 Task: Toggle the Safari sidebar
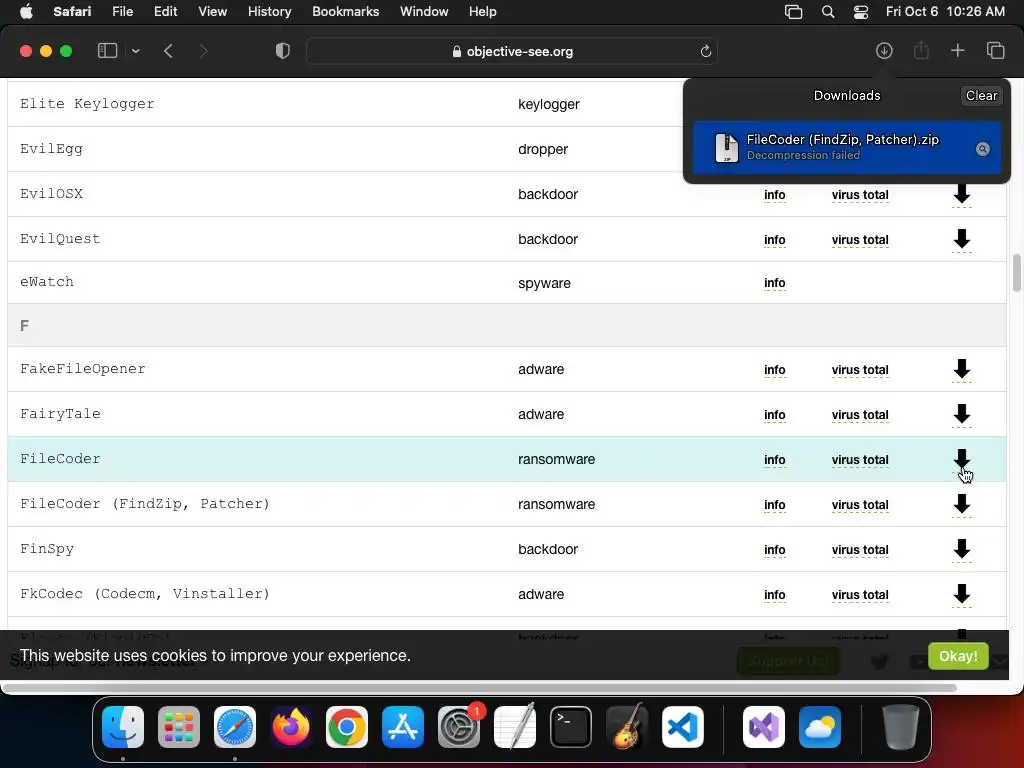coord(107,51)
